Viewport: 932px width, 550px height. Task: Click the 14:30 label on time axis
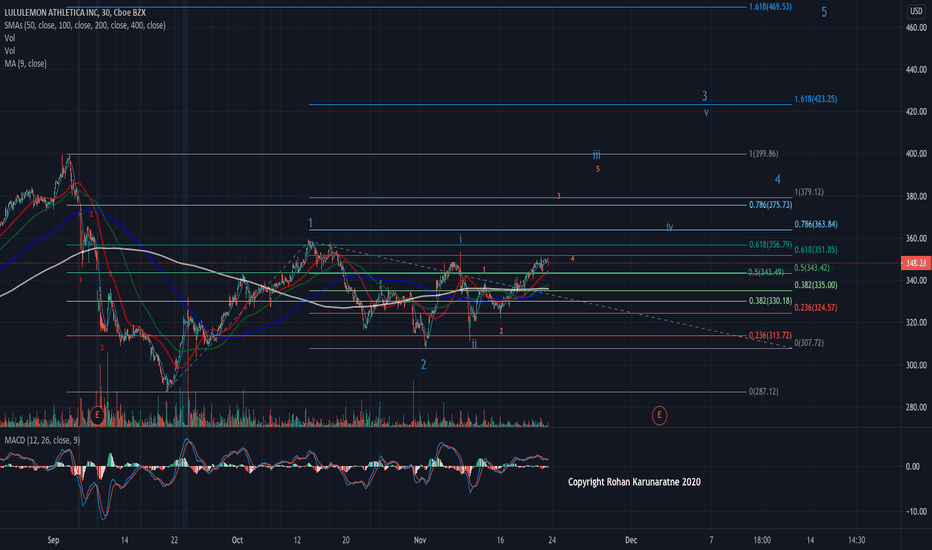pyautogui.click(x=856, y=540)
